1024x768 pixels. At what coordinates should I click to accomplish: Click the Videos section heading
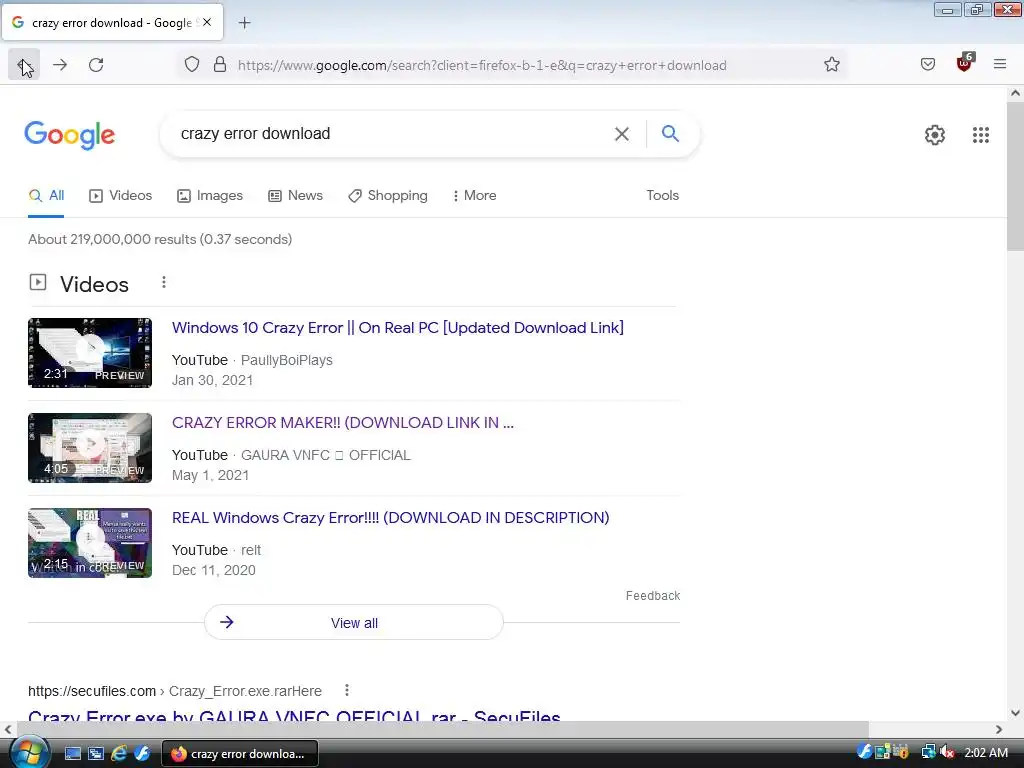pyautogui.click(x=95, y=284)
